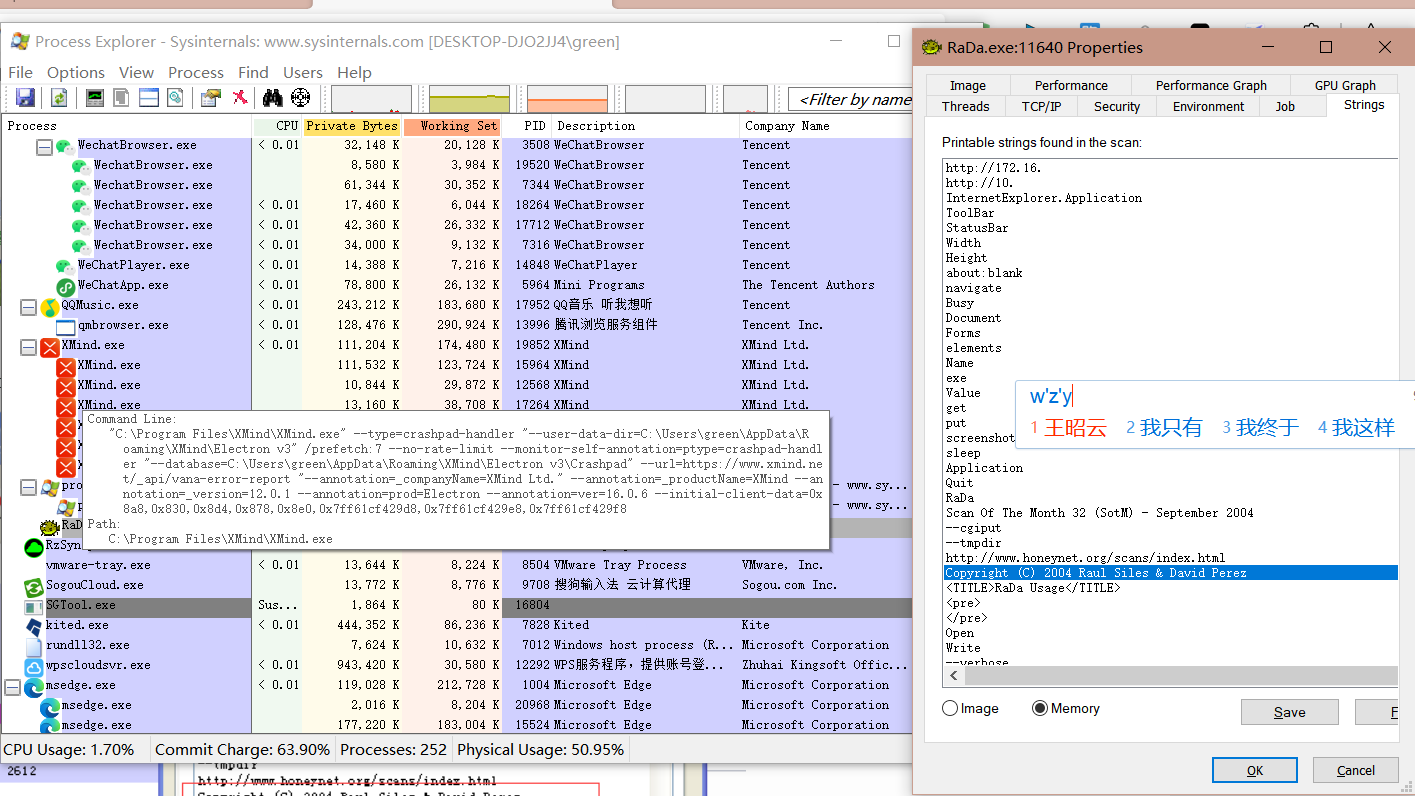Switch to the Image tab
Viewport: 1415px width, 796px height.
967,85
